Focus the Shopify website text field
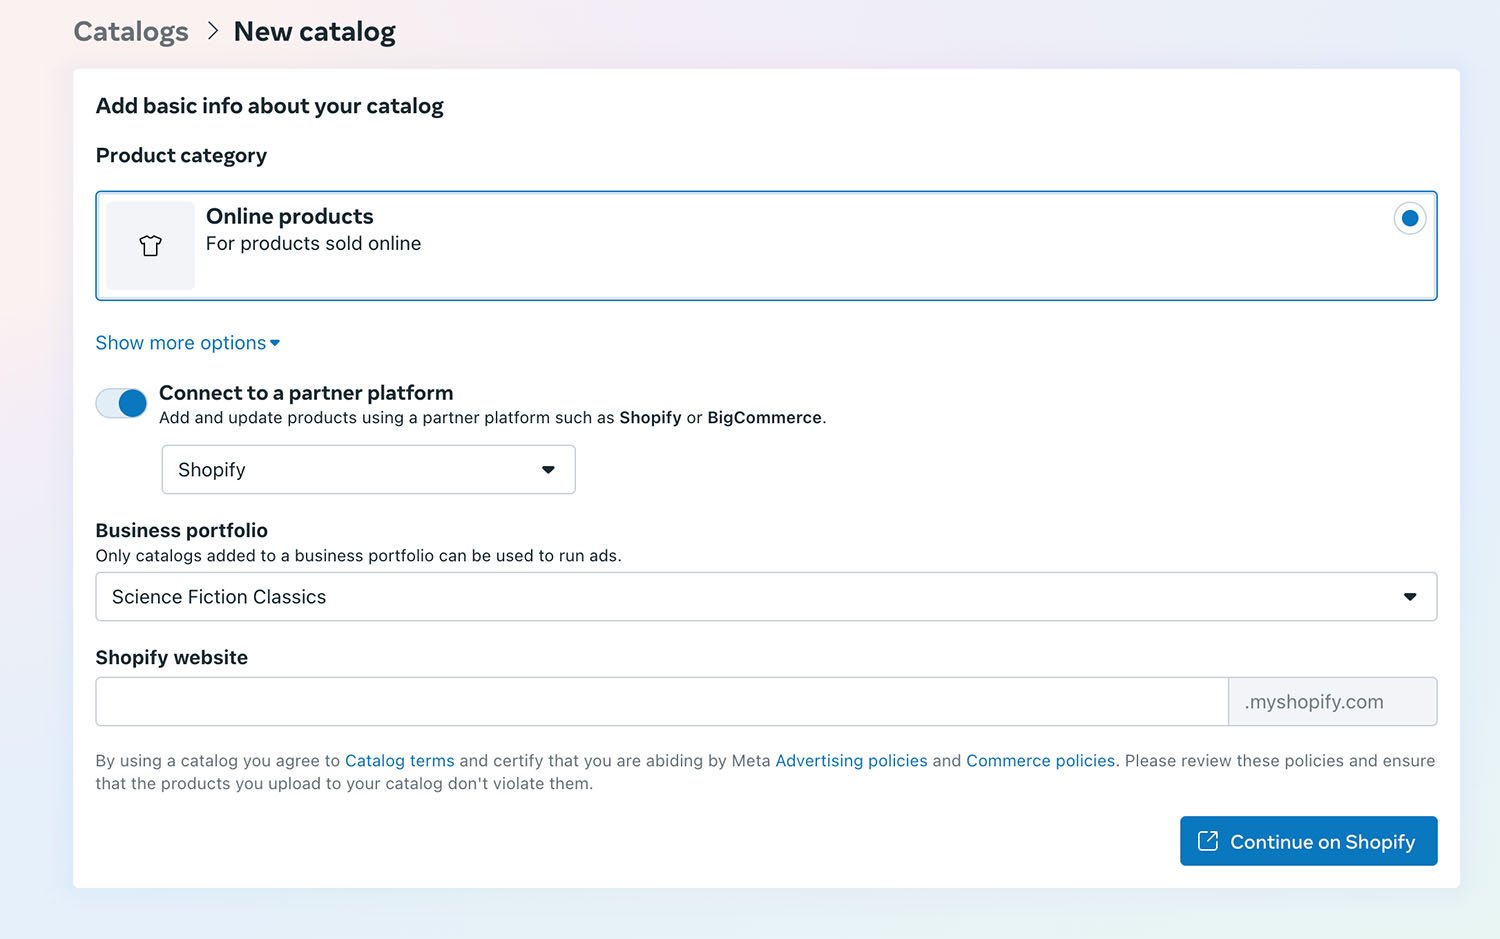Screen dimensions: 1500x939 (x=661, y=702)
